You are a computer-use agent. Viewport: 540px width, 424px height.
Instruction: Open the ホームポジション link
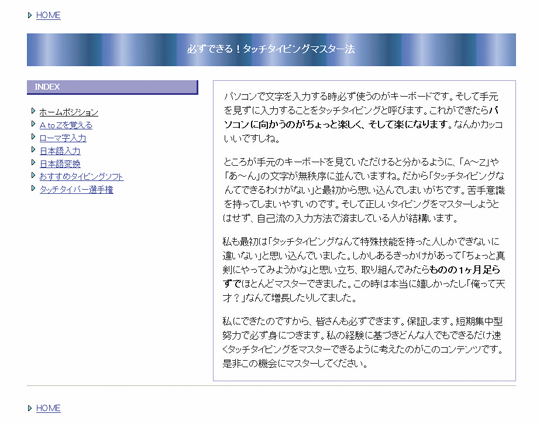[69, 112]
